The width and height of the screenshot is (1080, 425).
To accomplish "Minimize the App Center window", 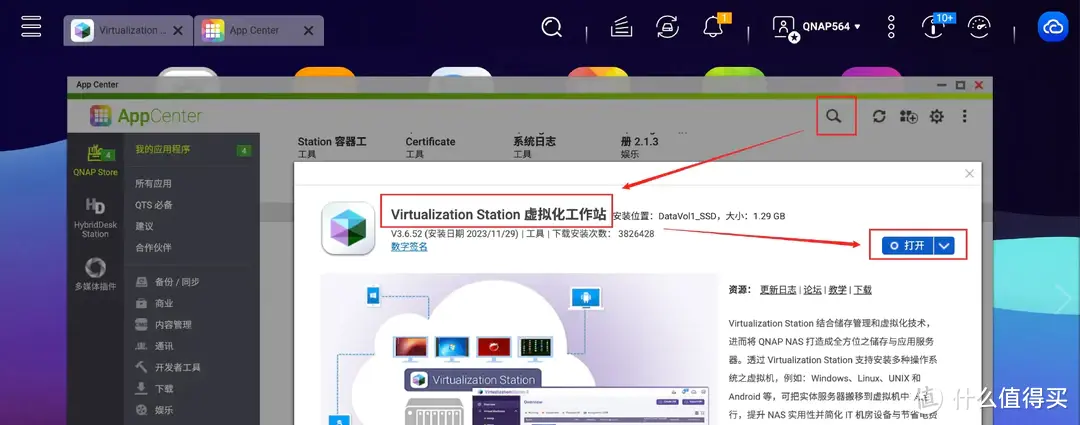I will (x=942, y=85).
